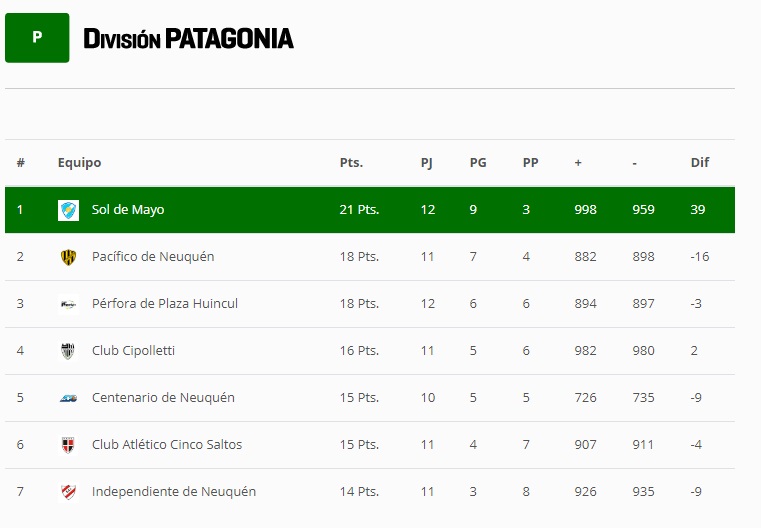The width and height of the screenshot is (761, 528).
Task: Click the Independiente de Neuquén crest
Action: tap(68, 492)
